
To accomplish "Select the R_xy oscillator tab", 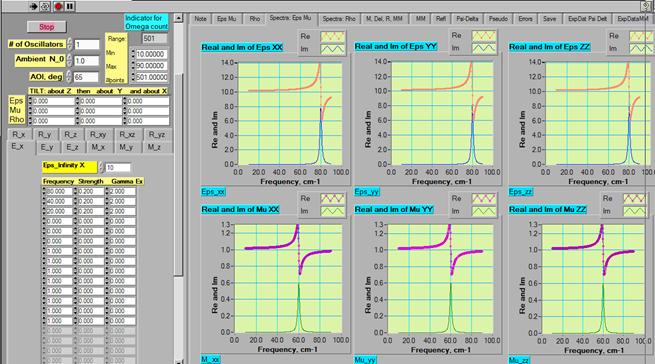I will pos(98,135).
